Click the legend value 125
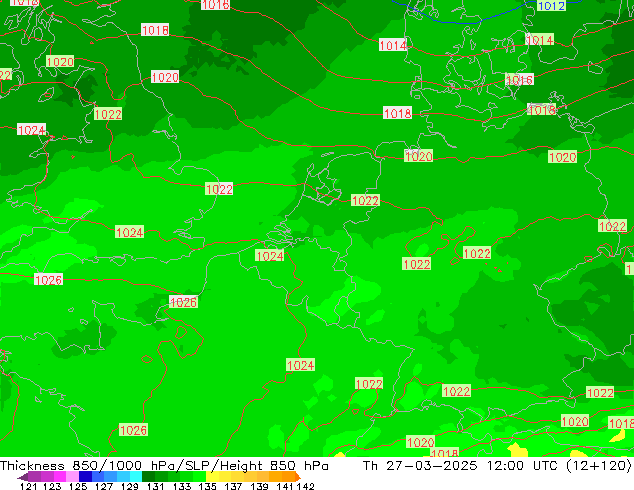 pos(78,486)
